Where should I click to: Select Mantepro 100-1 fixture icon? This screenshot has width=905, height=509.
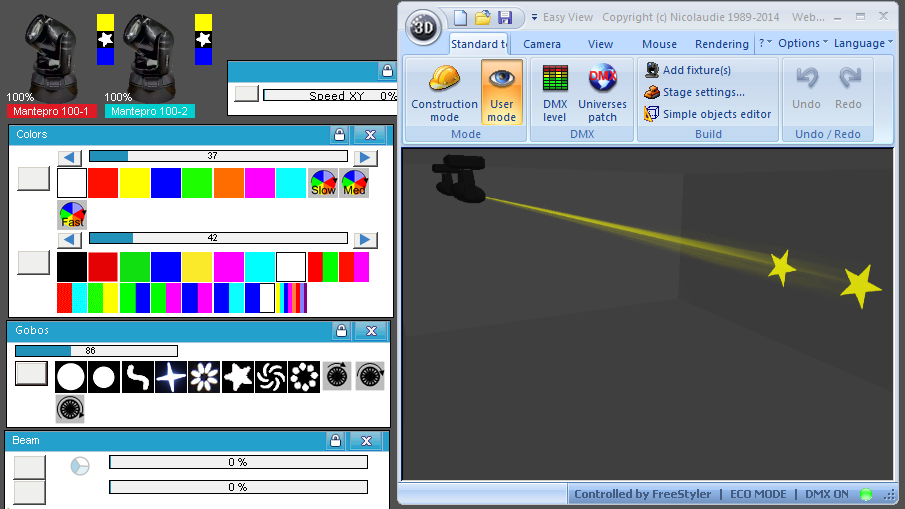coord(50,57)
